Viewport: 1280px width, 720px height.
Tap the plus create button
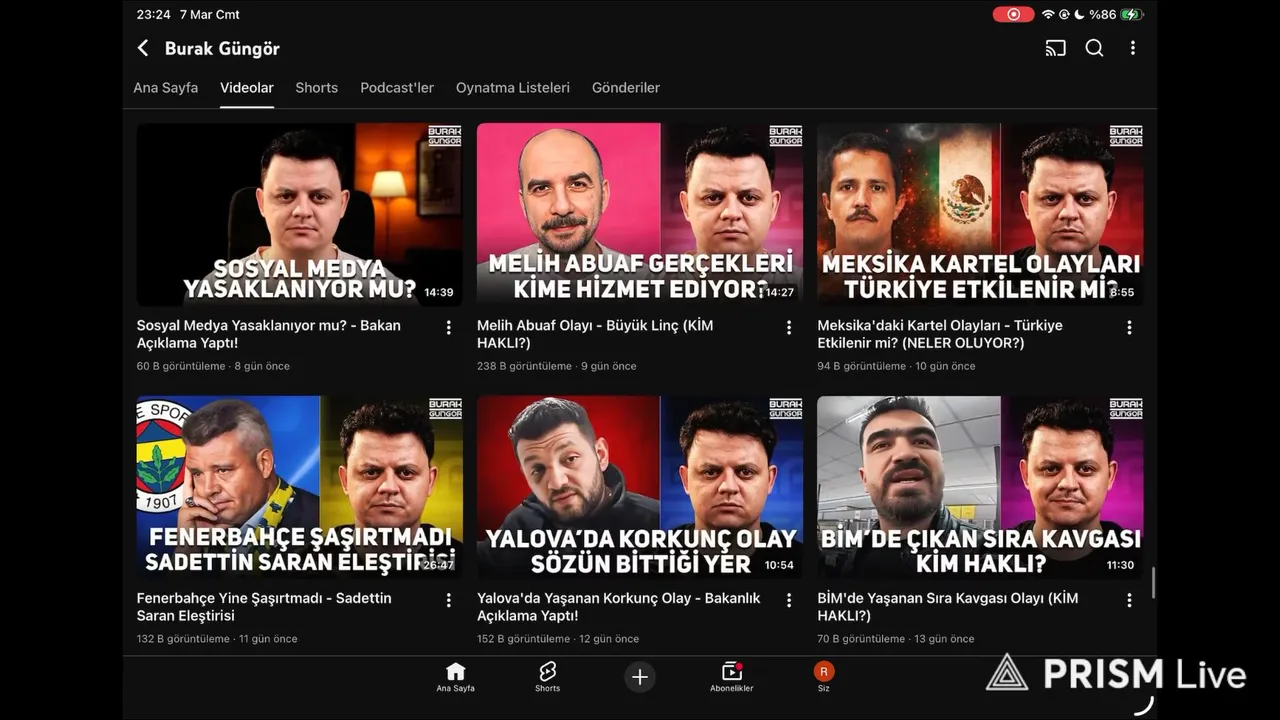point(640,677)
